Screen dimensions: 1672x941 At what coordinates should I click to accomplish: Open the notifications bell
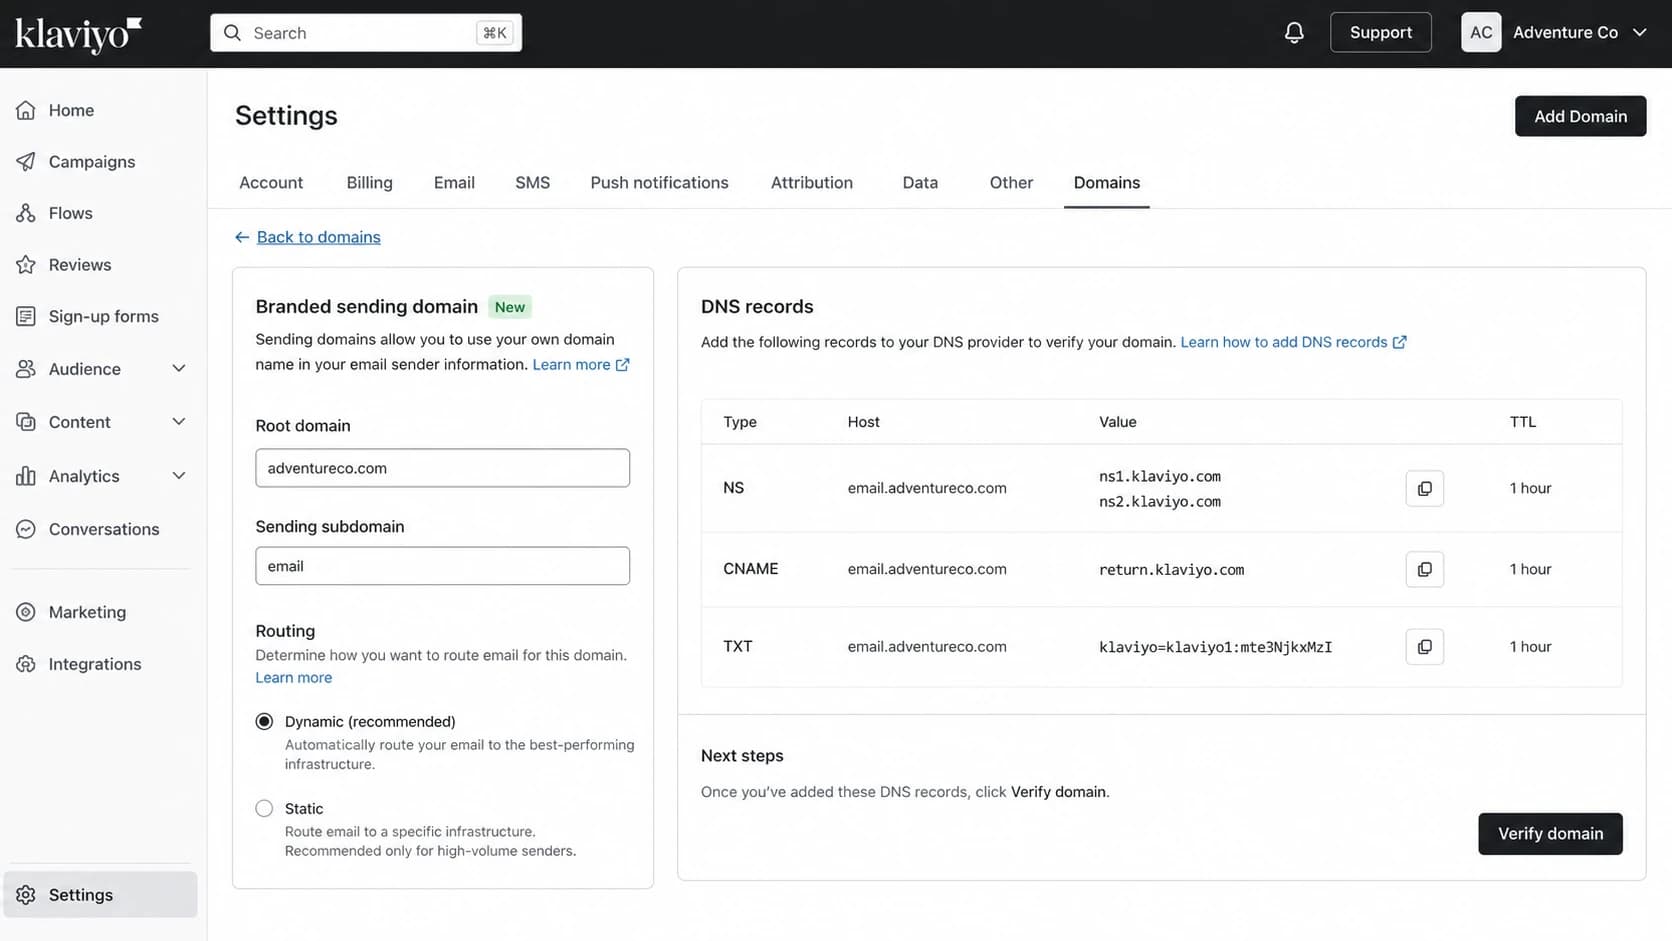click(1294, 33)
